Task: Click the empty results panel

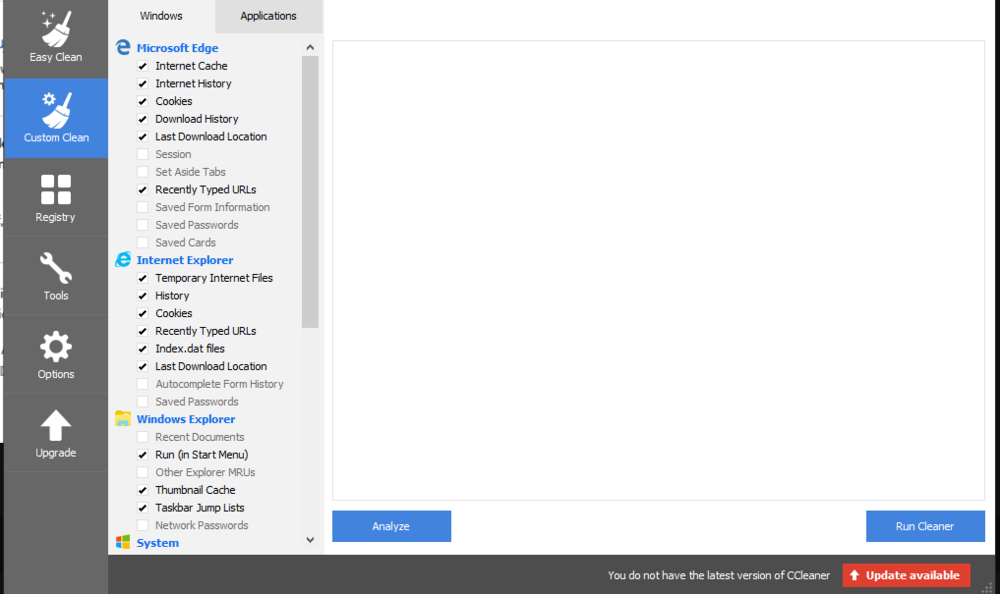Action: click(x=658, y=271)
